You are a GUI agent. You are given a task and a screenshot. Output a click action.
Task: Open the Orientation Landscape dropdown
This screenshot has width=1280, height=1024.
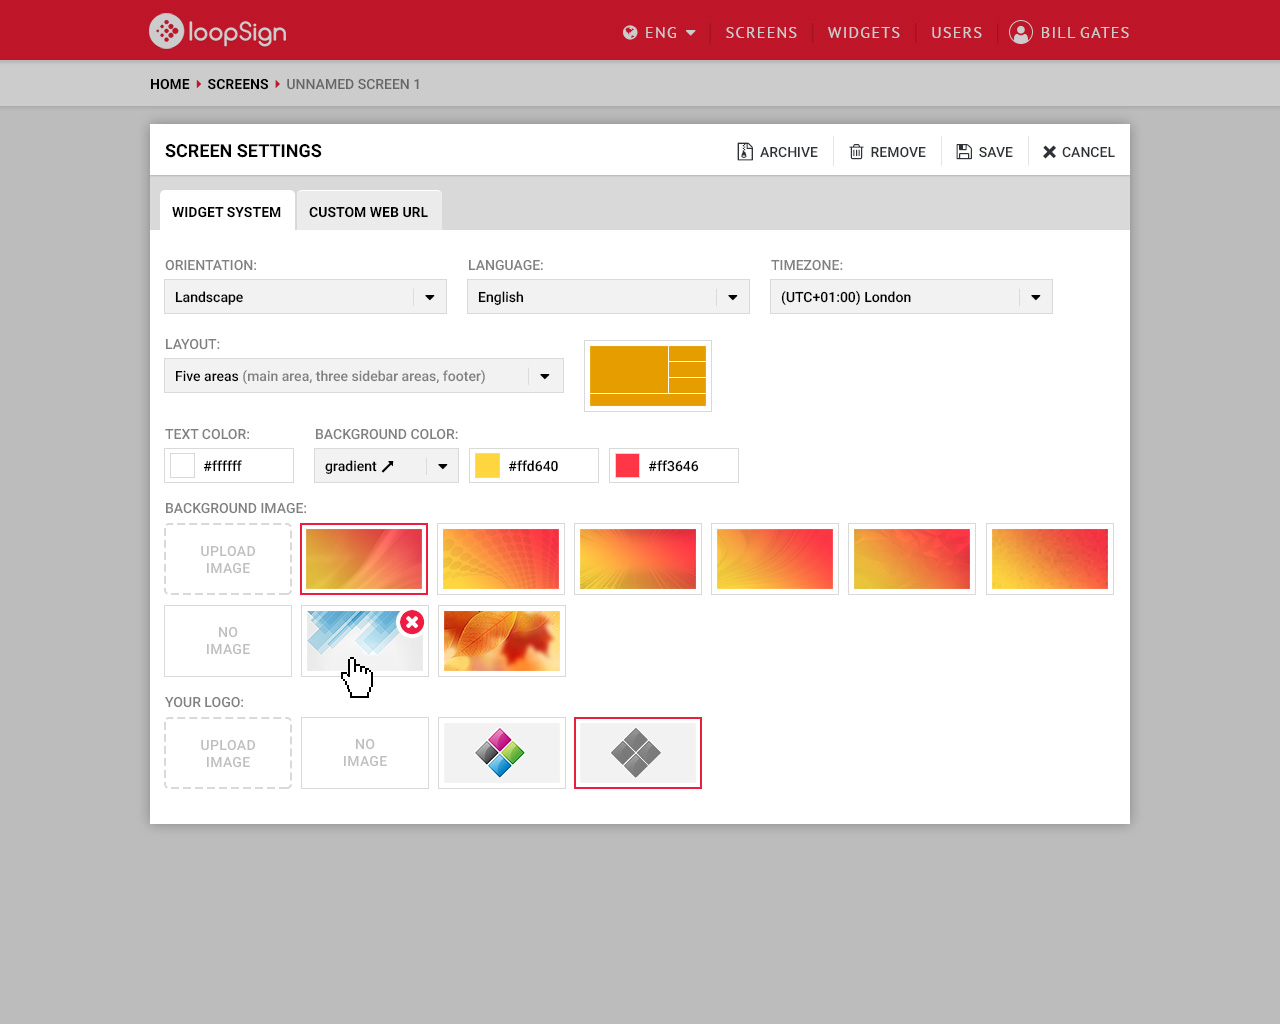click(305, 297)
